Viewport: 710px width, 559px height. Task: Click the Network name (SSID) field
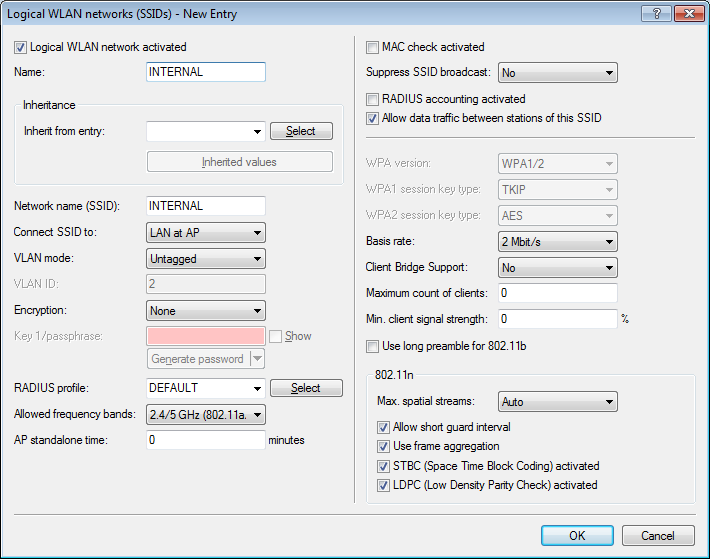click(x=205, y=206)
